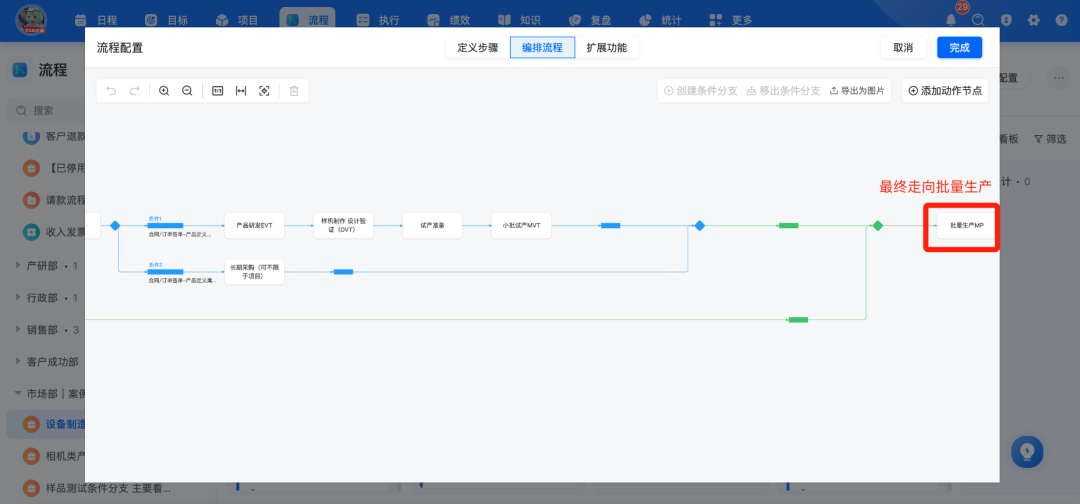Select the 产品研发EVT step node
The width and height of the screenshot is (1080, 504).
click(254, 225)
